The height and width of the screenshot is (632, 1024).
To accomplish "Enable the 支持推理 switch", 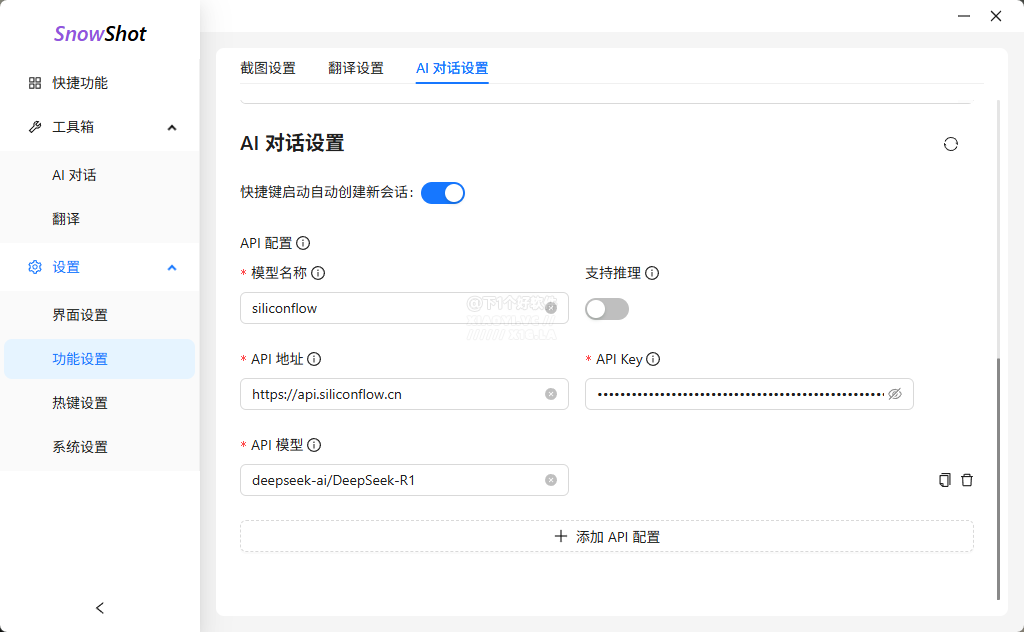I will pos(607,309).
